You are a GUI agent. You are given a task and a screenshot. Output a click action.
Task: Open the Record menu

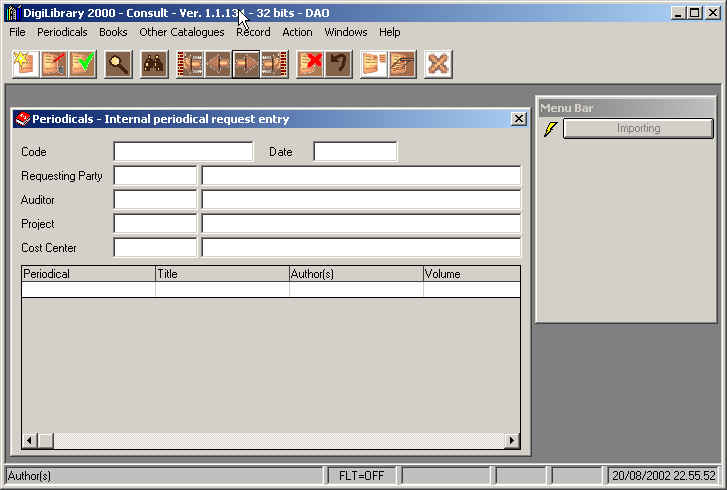253,32
